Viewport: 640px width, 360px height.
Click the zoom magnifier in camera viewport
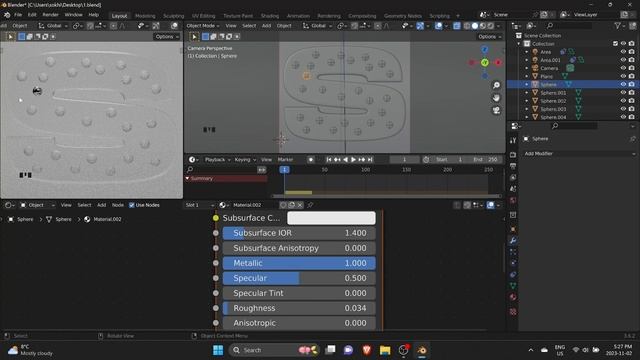(496, 85)
